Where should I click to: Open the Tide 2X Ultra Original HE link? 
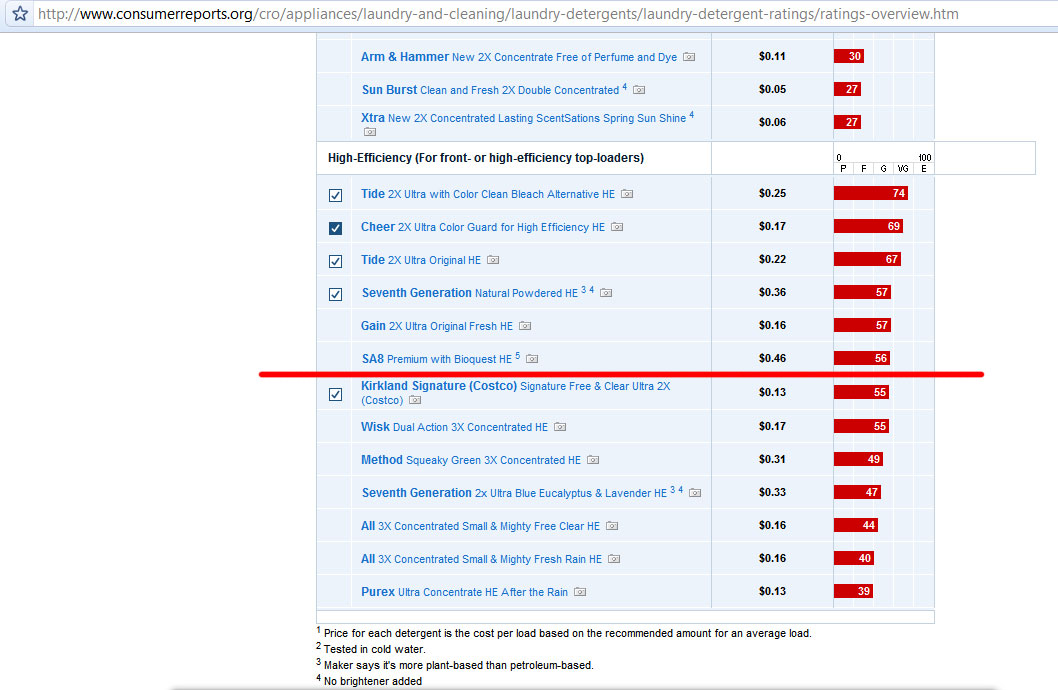point(421,260)
